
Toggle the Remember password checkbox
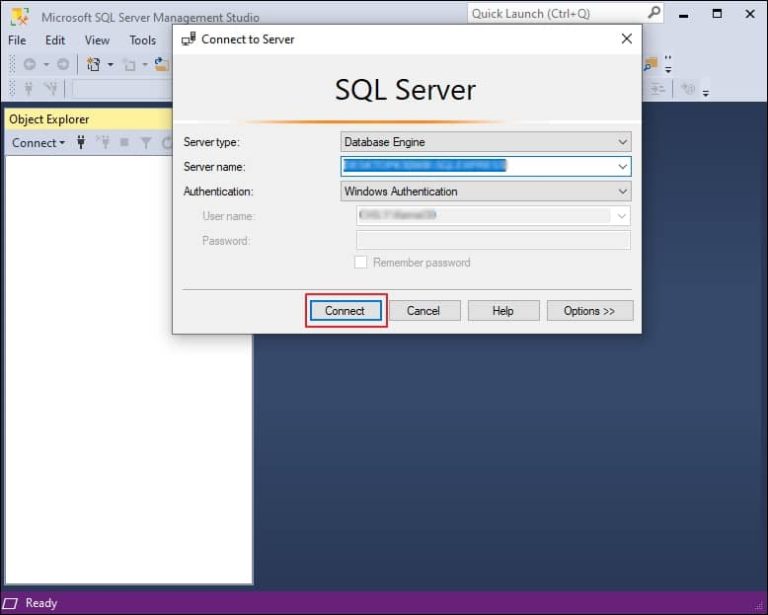click(x=360, y=262)
